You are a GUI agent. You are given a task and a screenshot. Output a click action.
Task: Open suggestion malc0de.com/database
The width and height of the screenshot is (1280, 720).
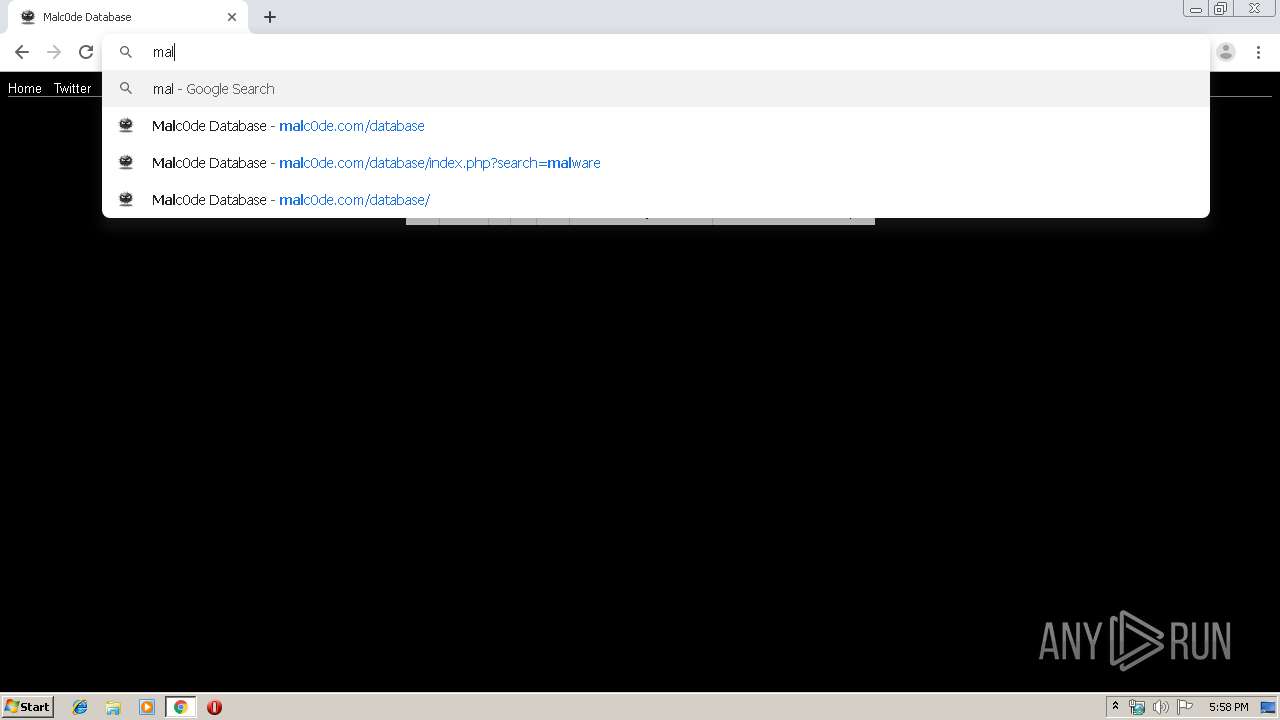[656, 126]
